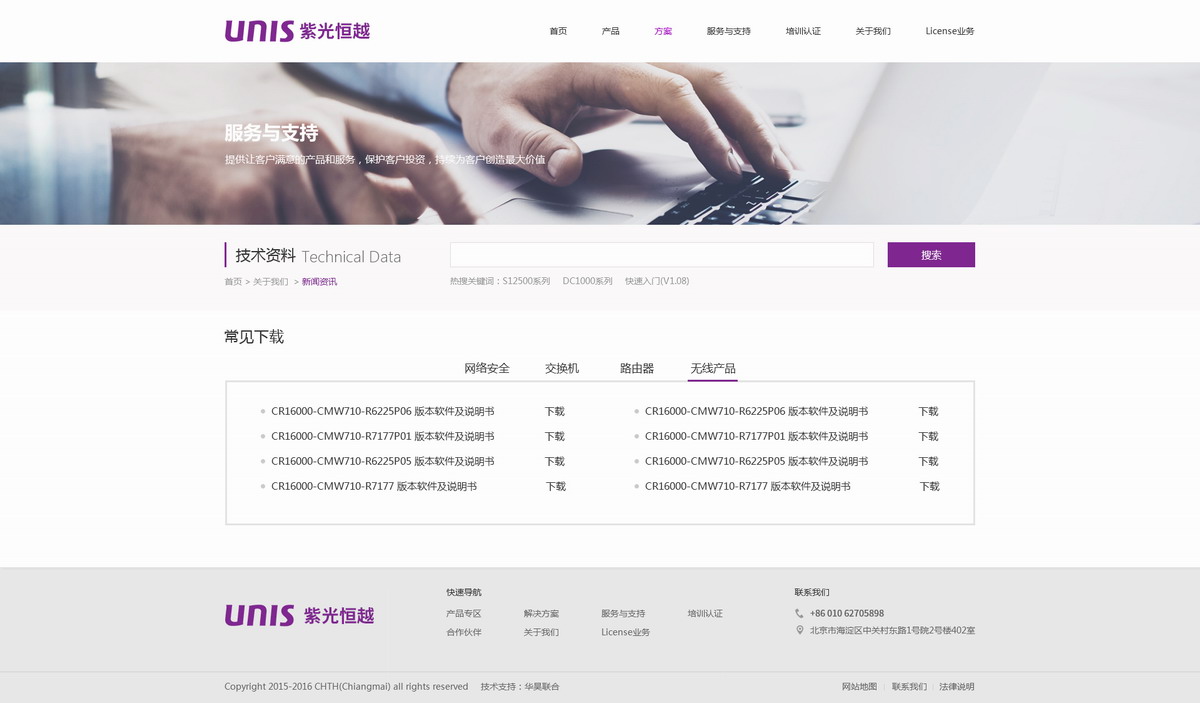Viewport: 1200px width, 703px height.
Task: Click the phone icon in footer
Action: pos(799,613)
